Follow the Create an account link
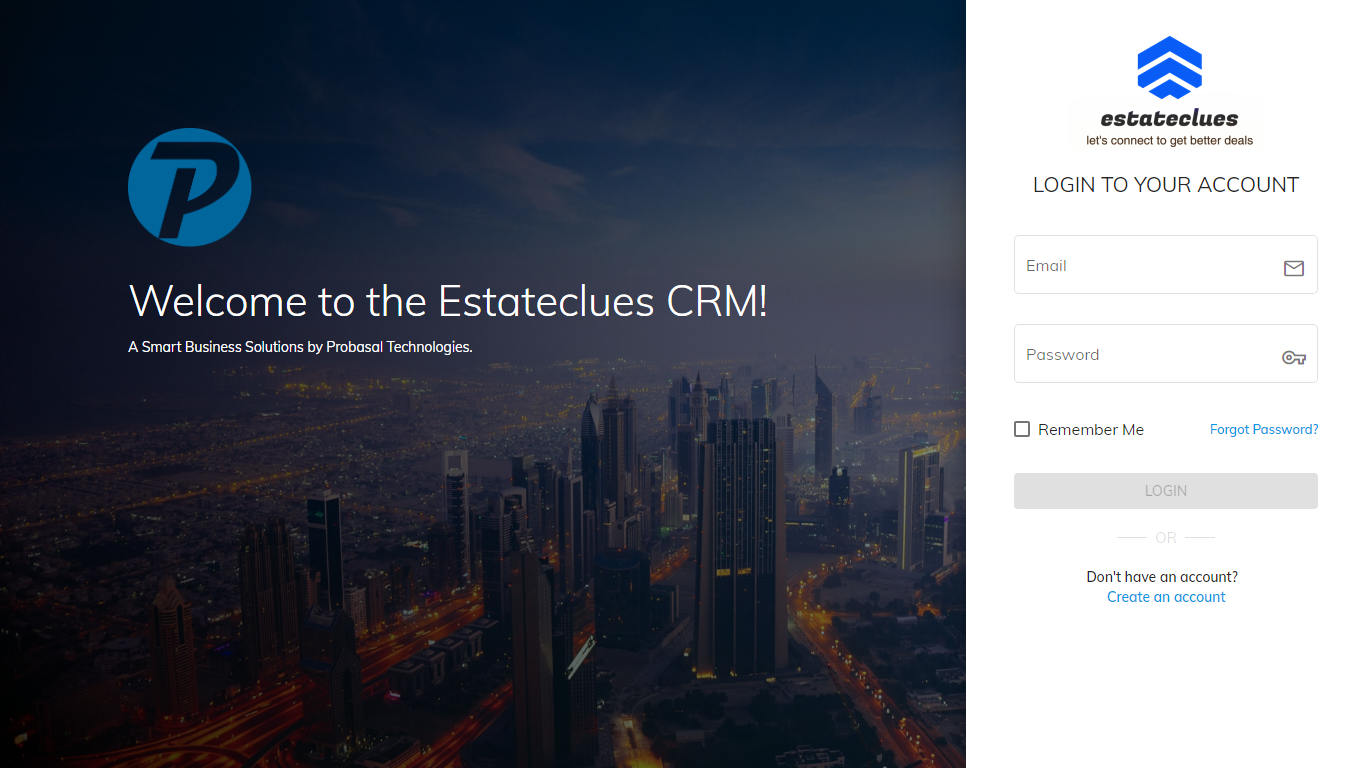The width and height of the screenshot is (1366, 768). (1166, 597)
